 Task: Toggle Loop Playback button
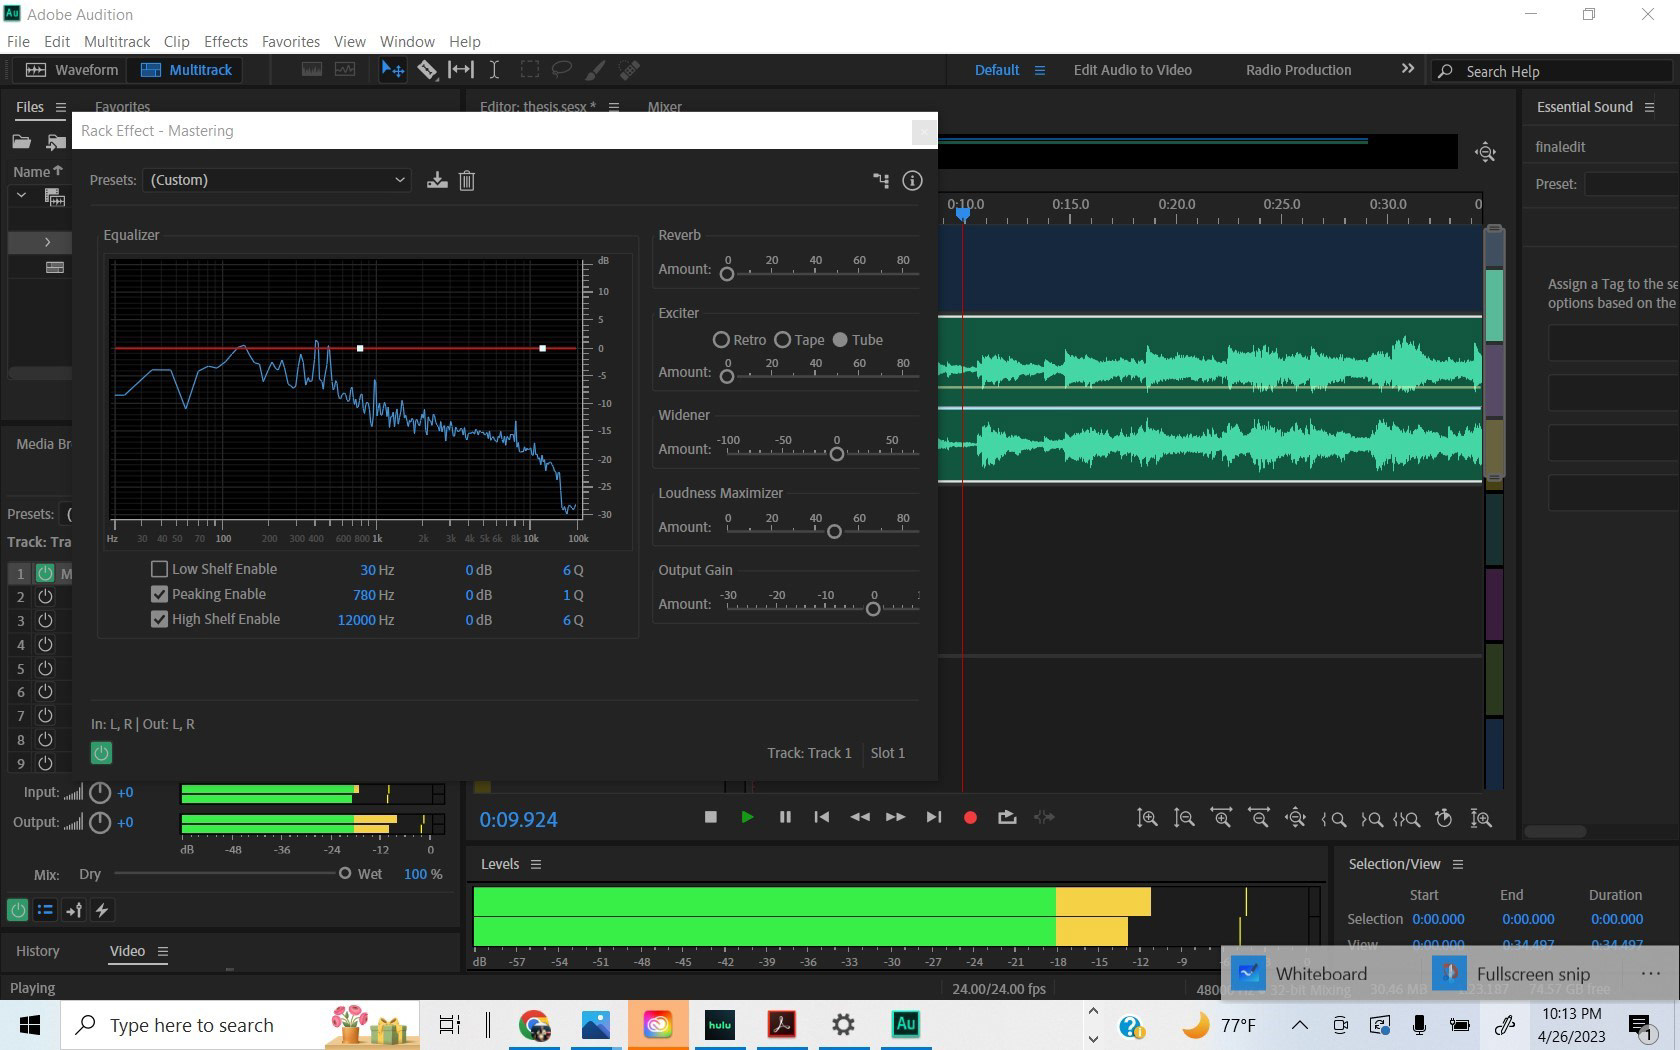point(1007,817)
